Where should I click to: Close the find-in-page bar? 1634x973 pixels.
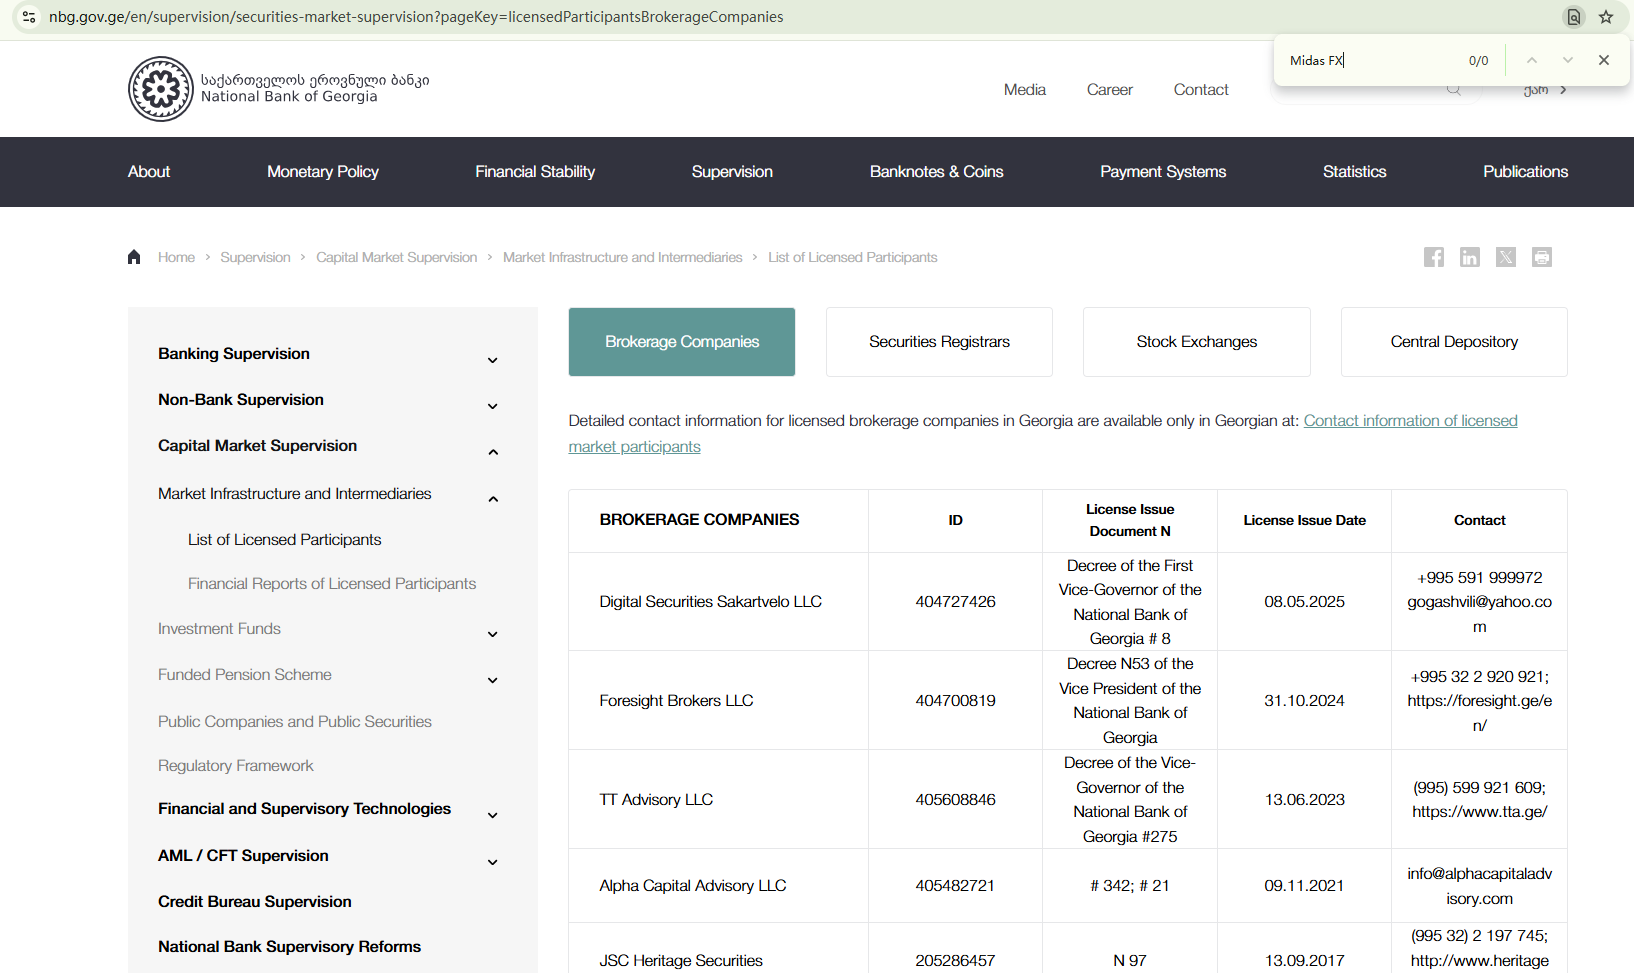click(x=1603, y=60)
